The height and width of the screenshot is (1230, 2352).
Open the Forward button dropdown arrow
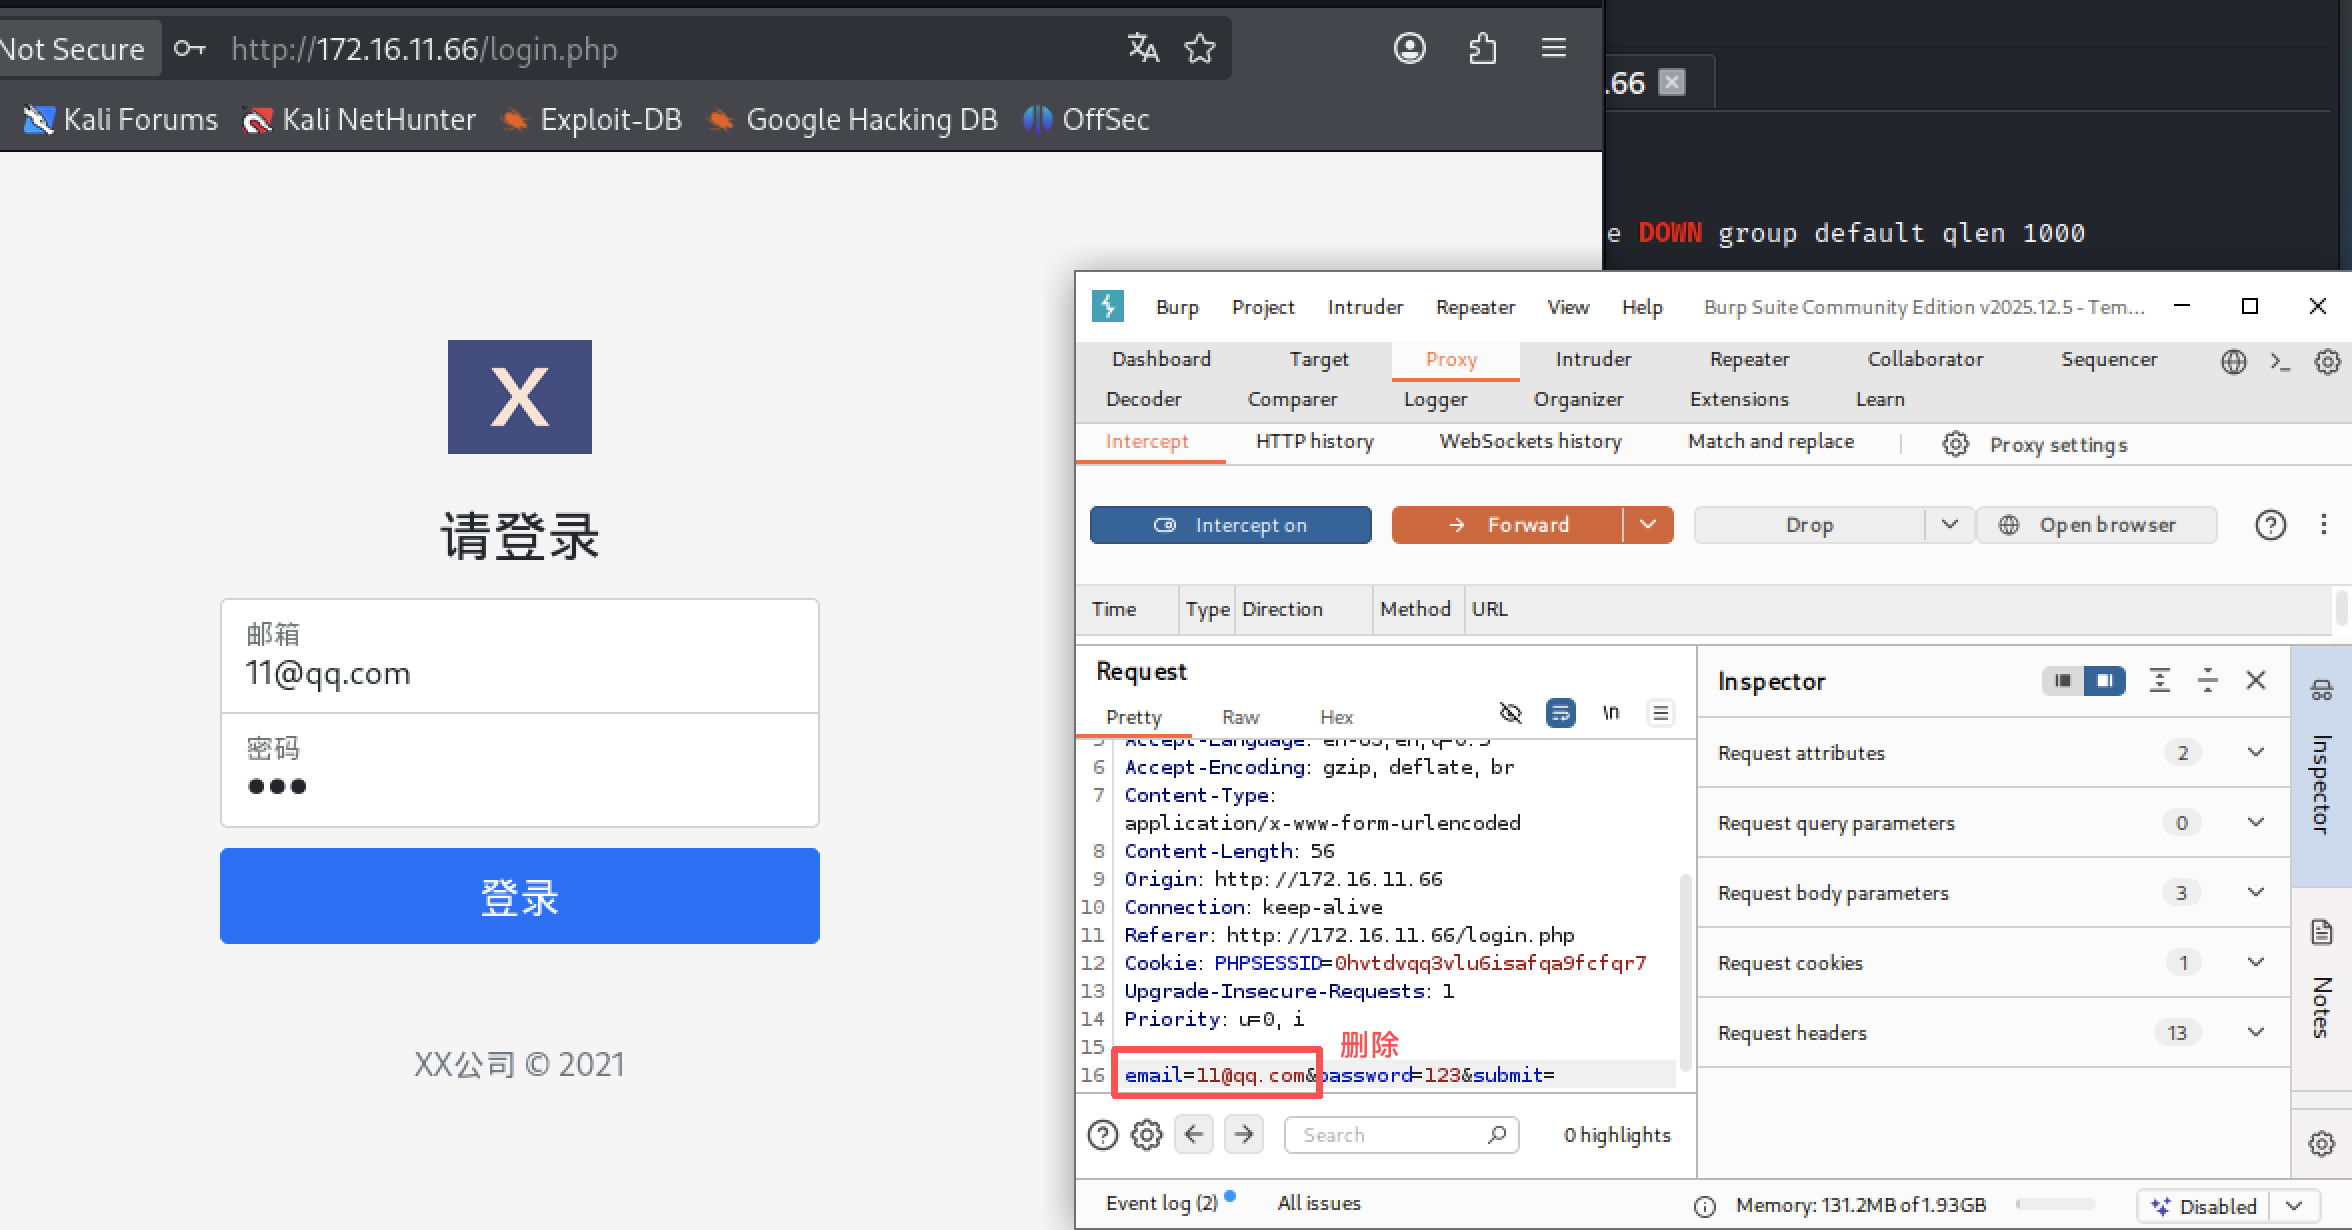coord(1648,525)
